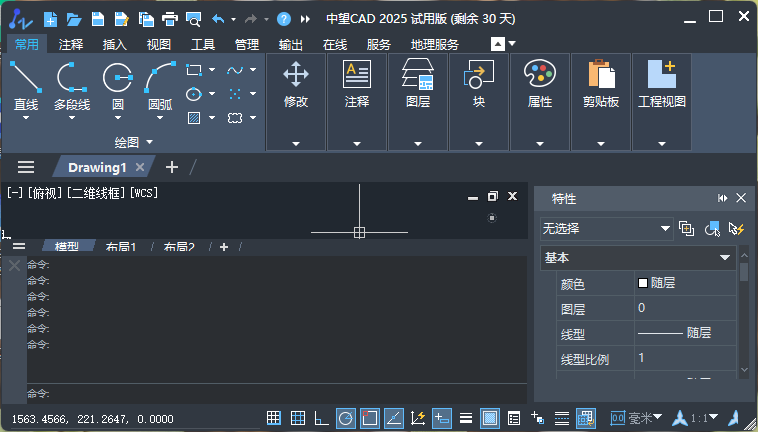Toggle ortho mode in status bar
Screen dimensions: 758x432
(321, 418)
